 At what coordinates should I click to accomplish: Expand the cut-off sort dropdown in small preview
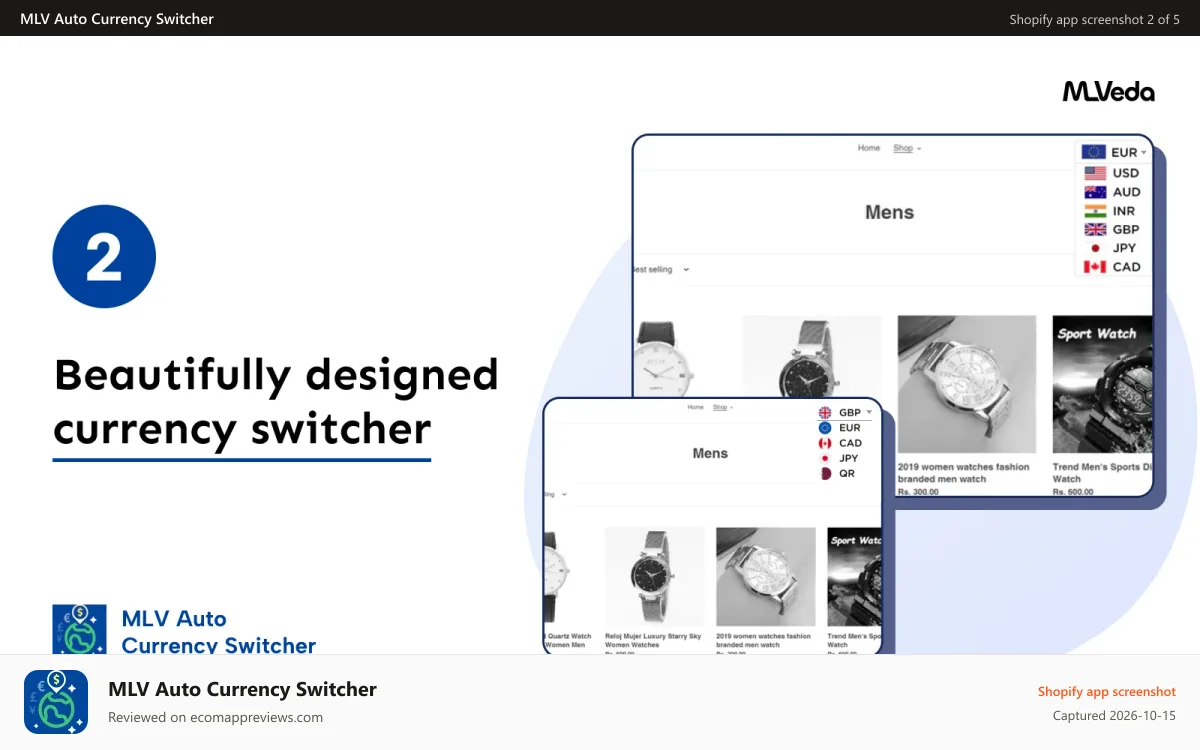[x=556, y=494]
